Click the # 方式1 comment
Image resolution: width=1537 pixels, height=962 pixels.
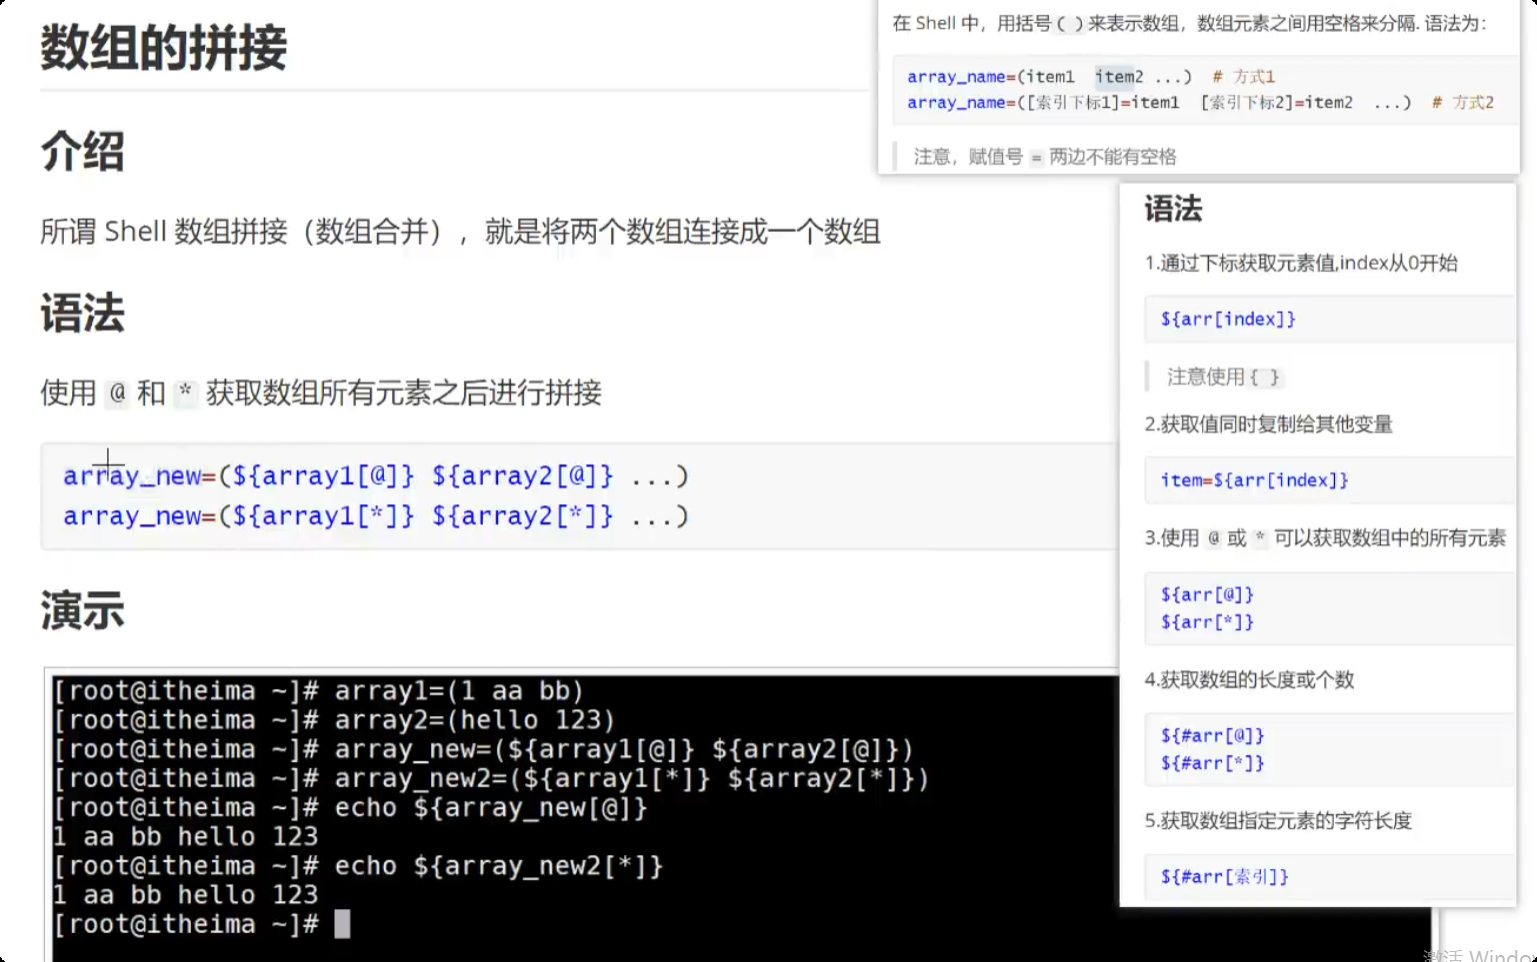coord(1243,77)
